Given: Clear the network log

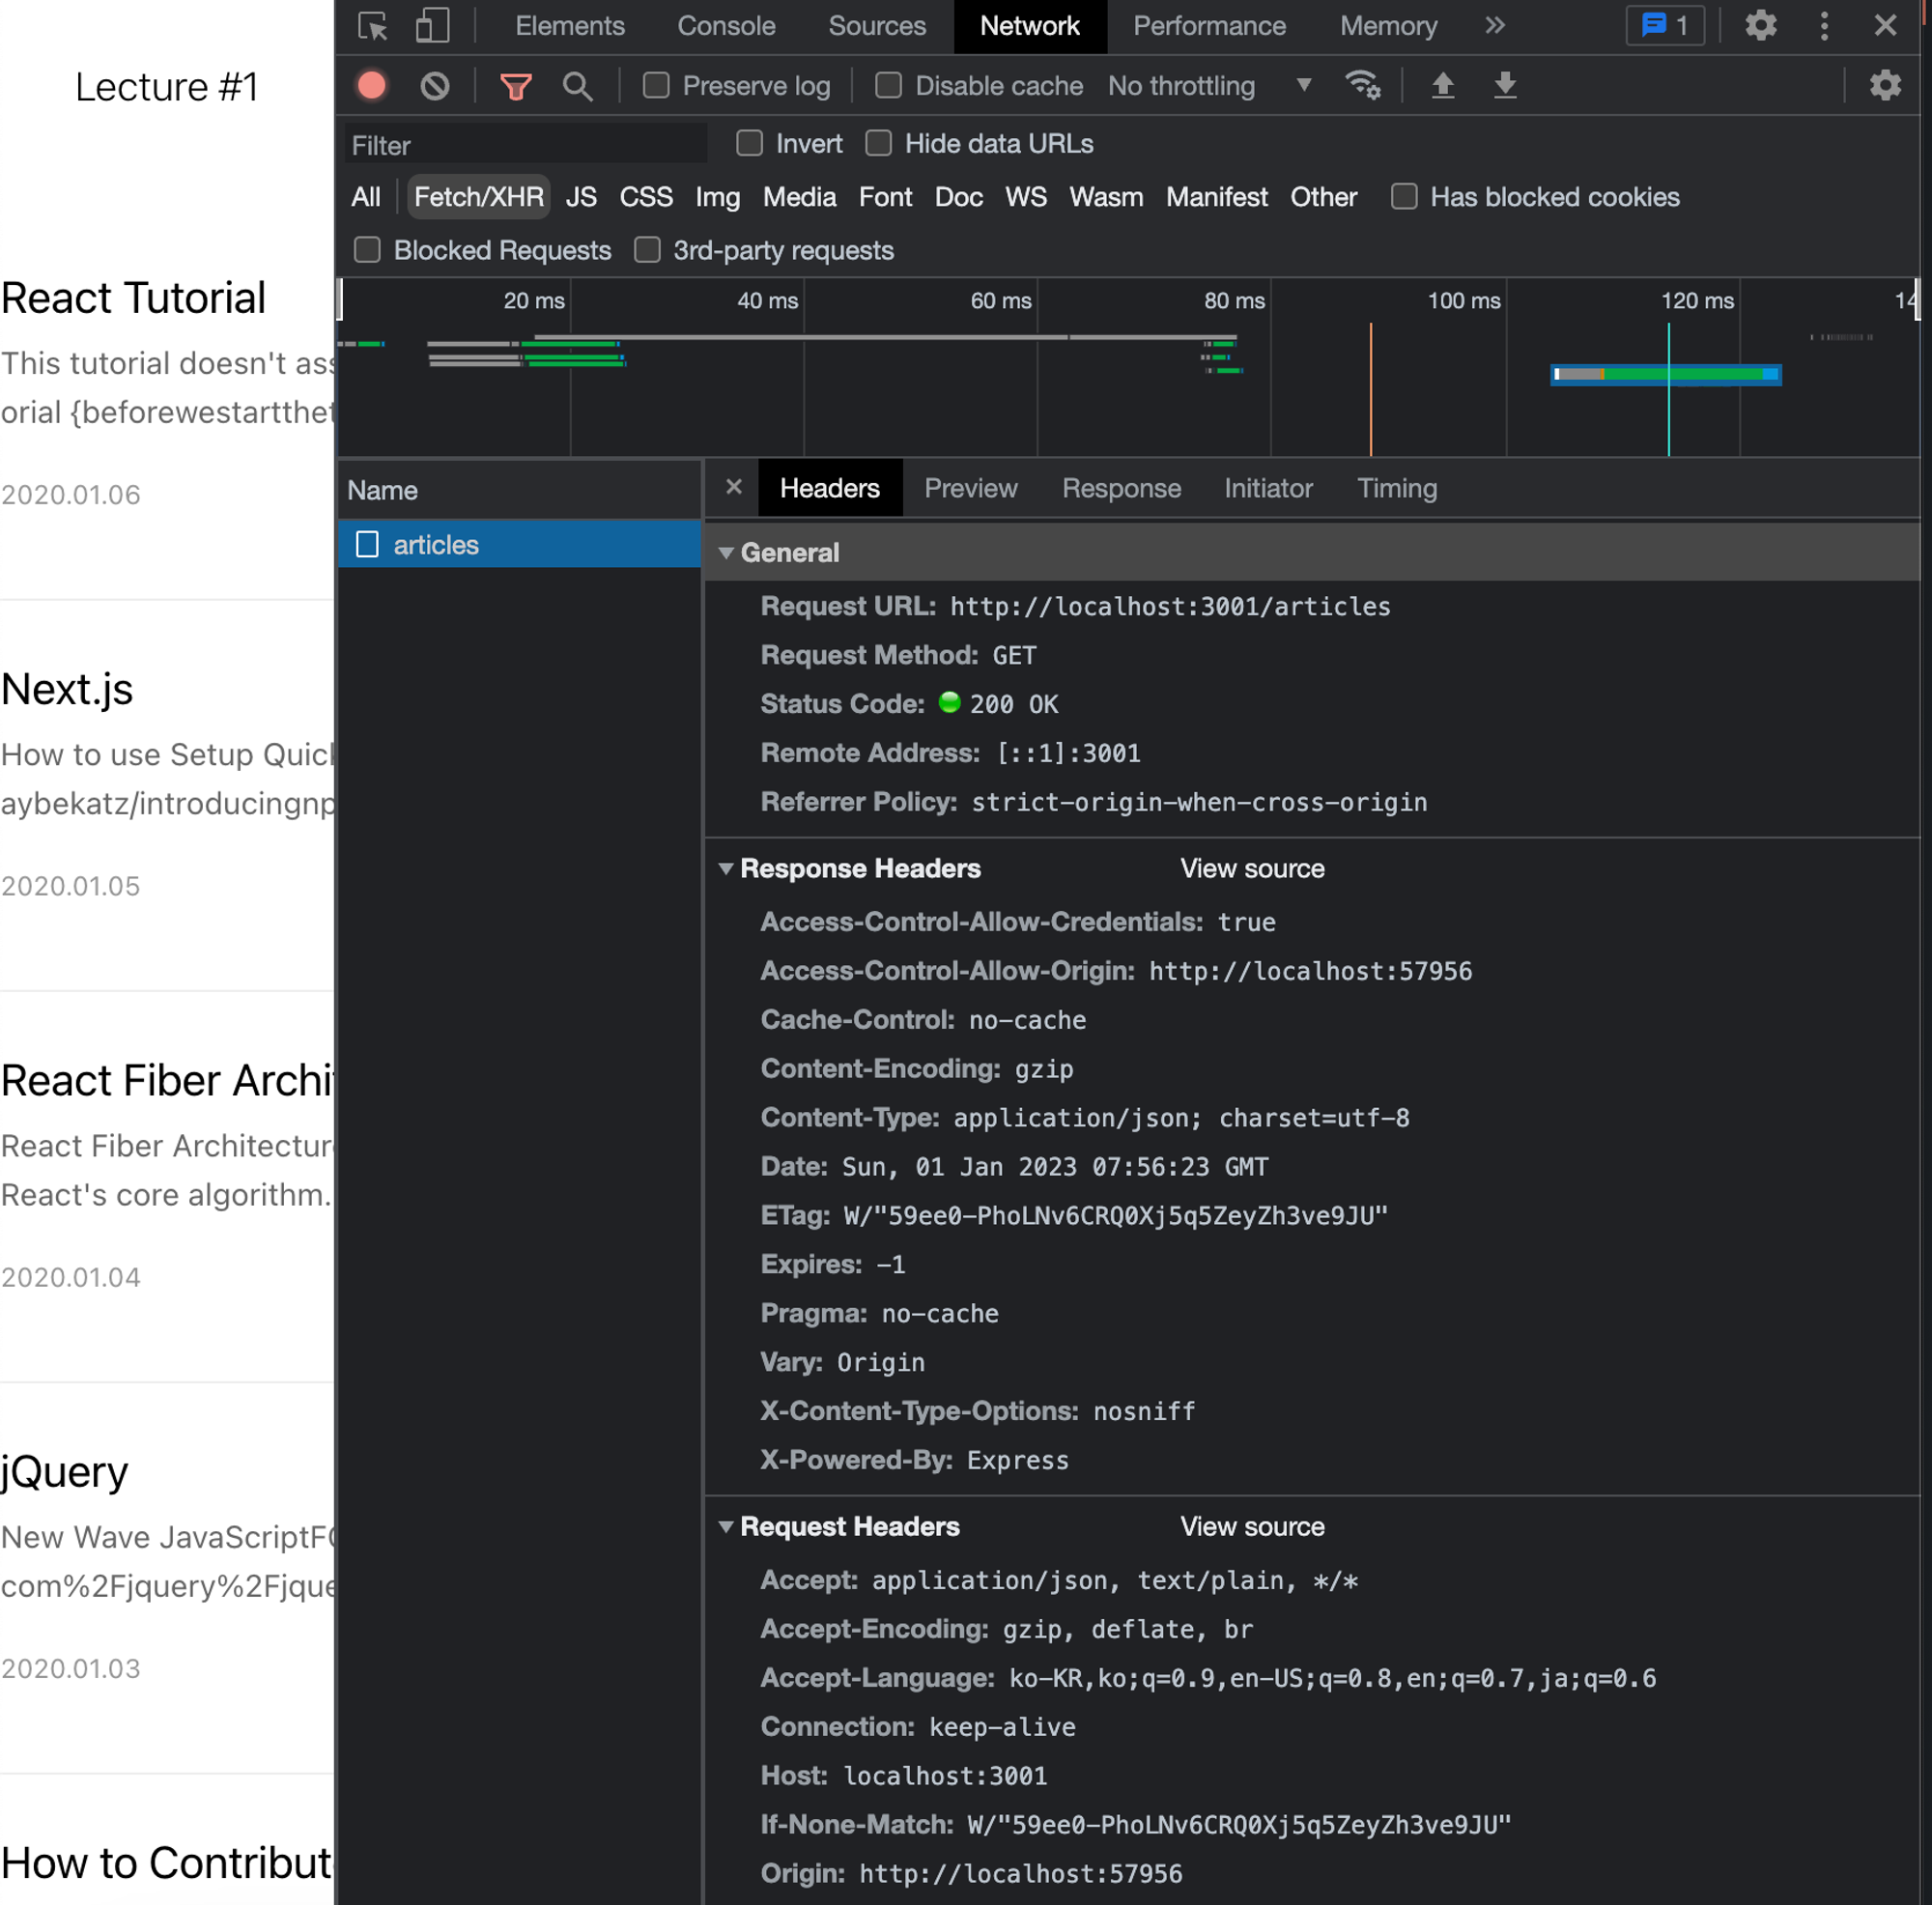Looking at the screenshot, I should tap(435, 86).
